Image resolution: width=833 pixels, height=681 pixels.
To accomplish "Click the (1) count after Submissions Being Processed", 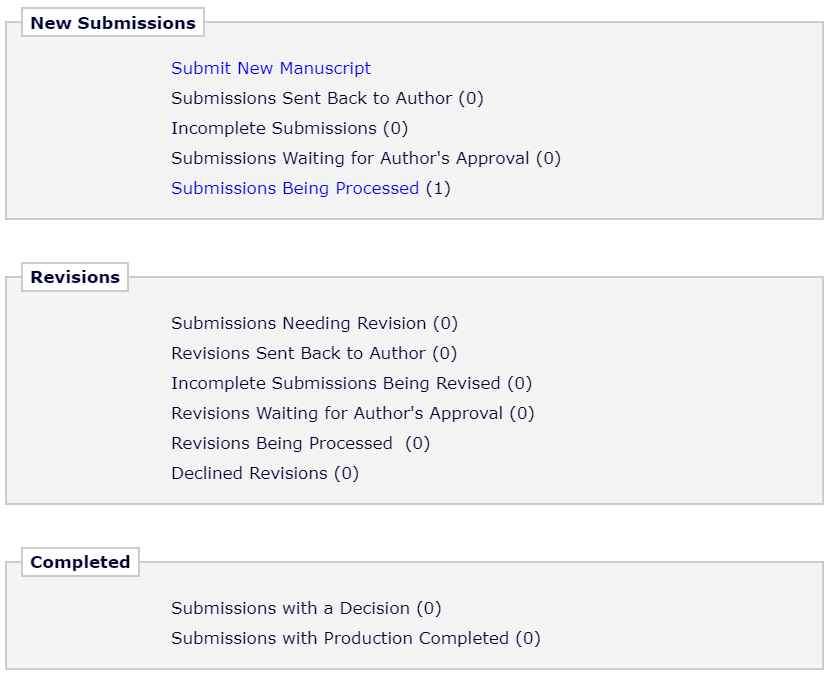I will [438, 188].
